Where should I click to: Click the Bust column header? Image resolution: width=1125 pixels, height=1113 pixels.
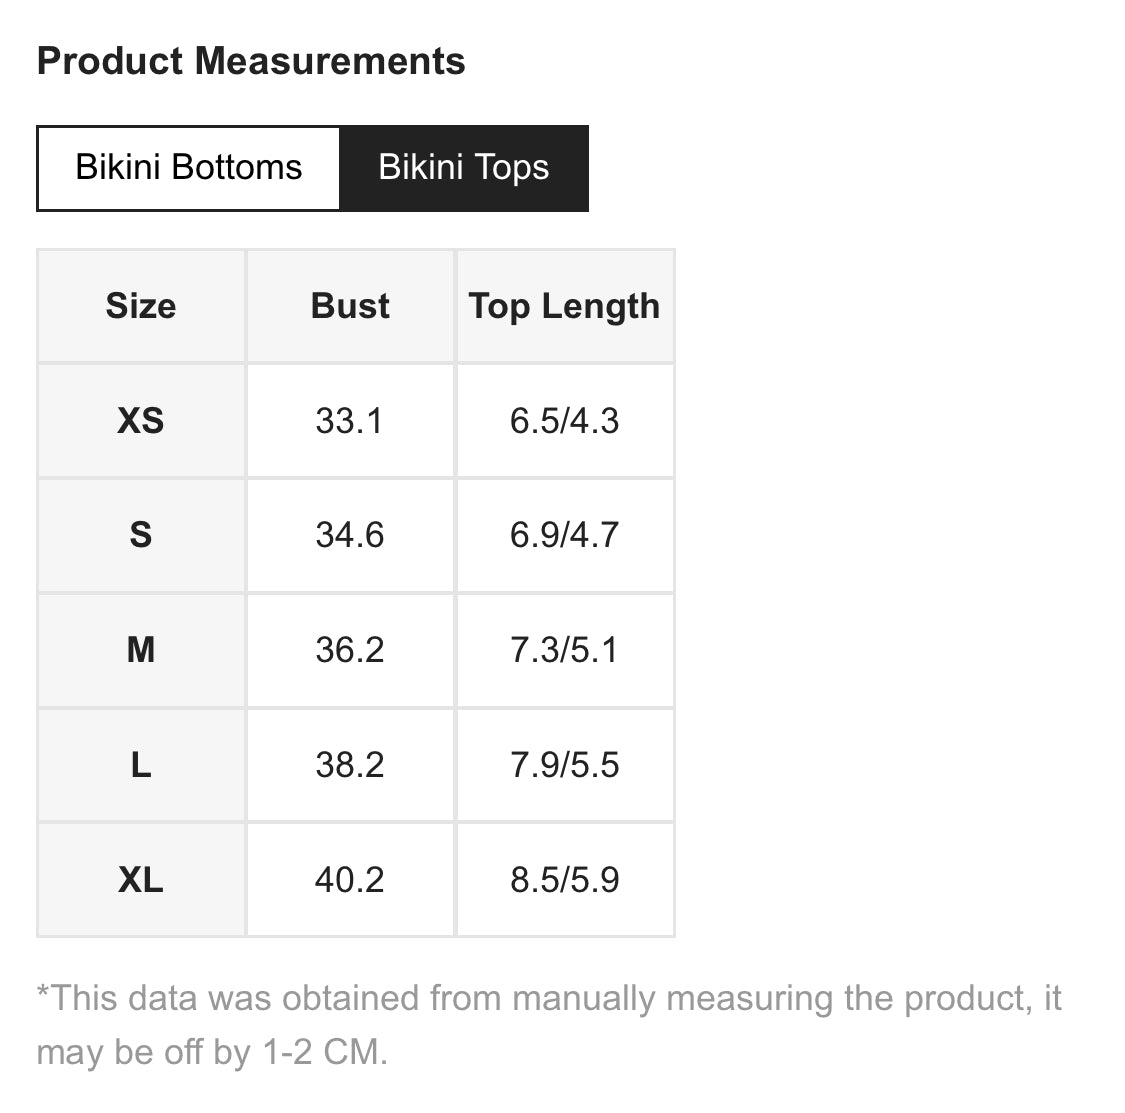[x=350, y=306]
